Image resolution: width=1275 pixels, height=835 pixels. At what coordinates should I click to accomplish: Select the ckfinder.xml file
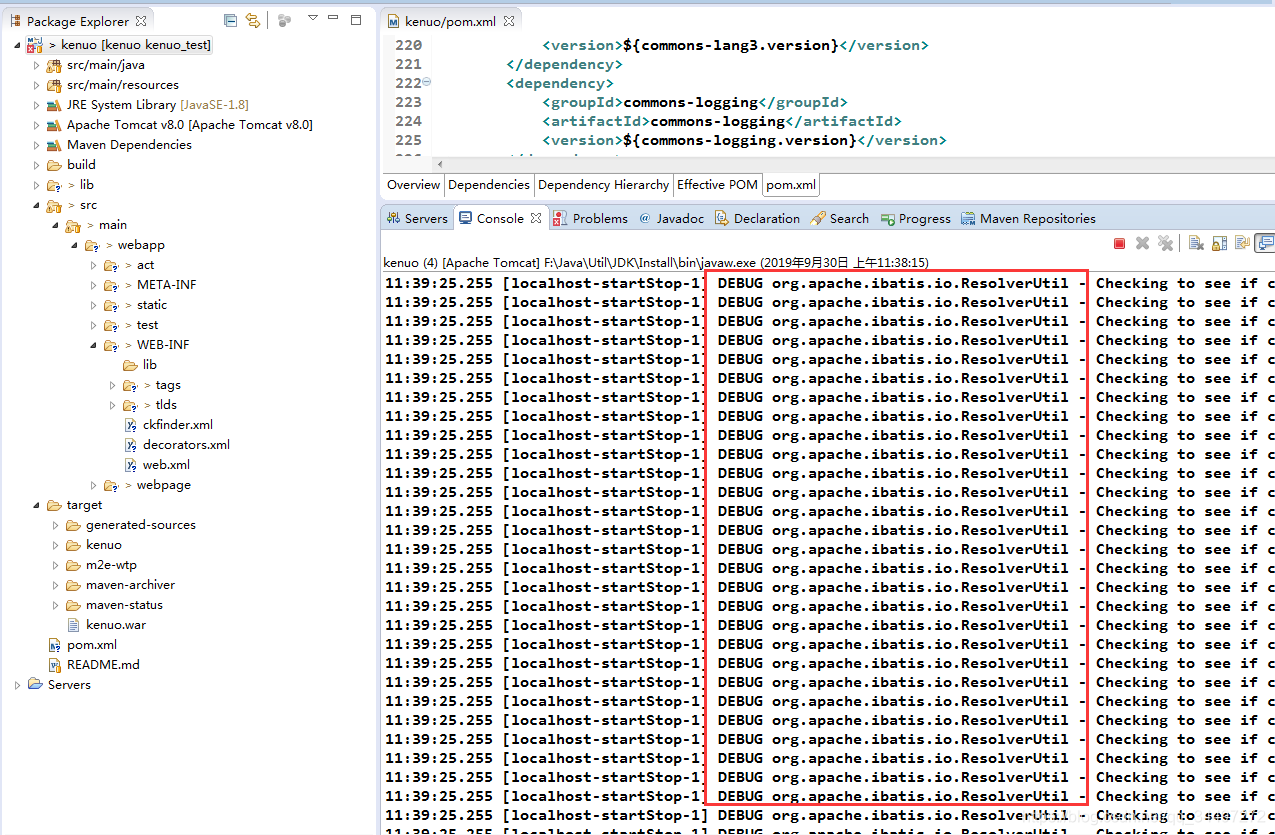coord(178,425)
